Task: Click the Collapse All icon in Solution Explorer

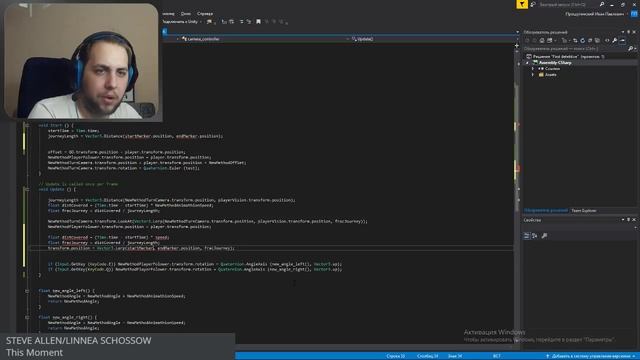Action: [590, 40]
